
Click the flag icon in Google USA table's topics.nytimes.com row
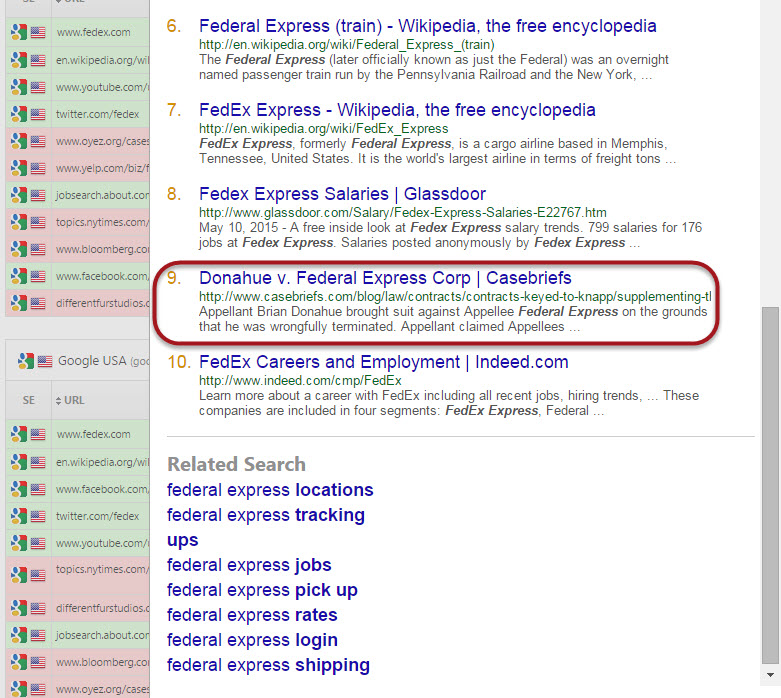pyautogui.click(x=38, y=575)
